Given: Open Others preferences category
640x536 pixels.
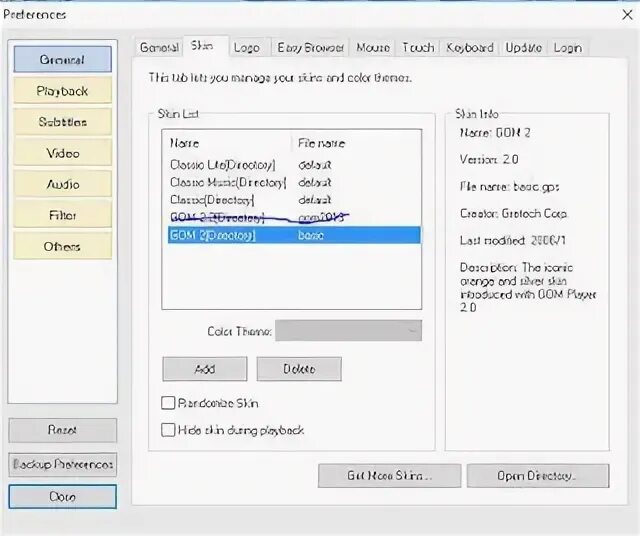Looking at the screenshot, I should (x=62, y=246).
